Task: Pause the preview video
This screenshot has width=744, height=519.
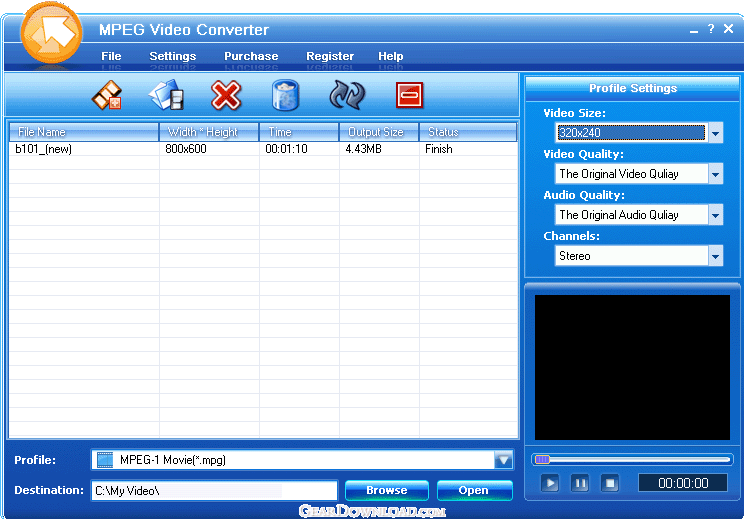Action: click(580, 483)
